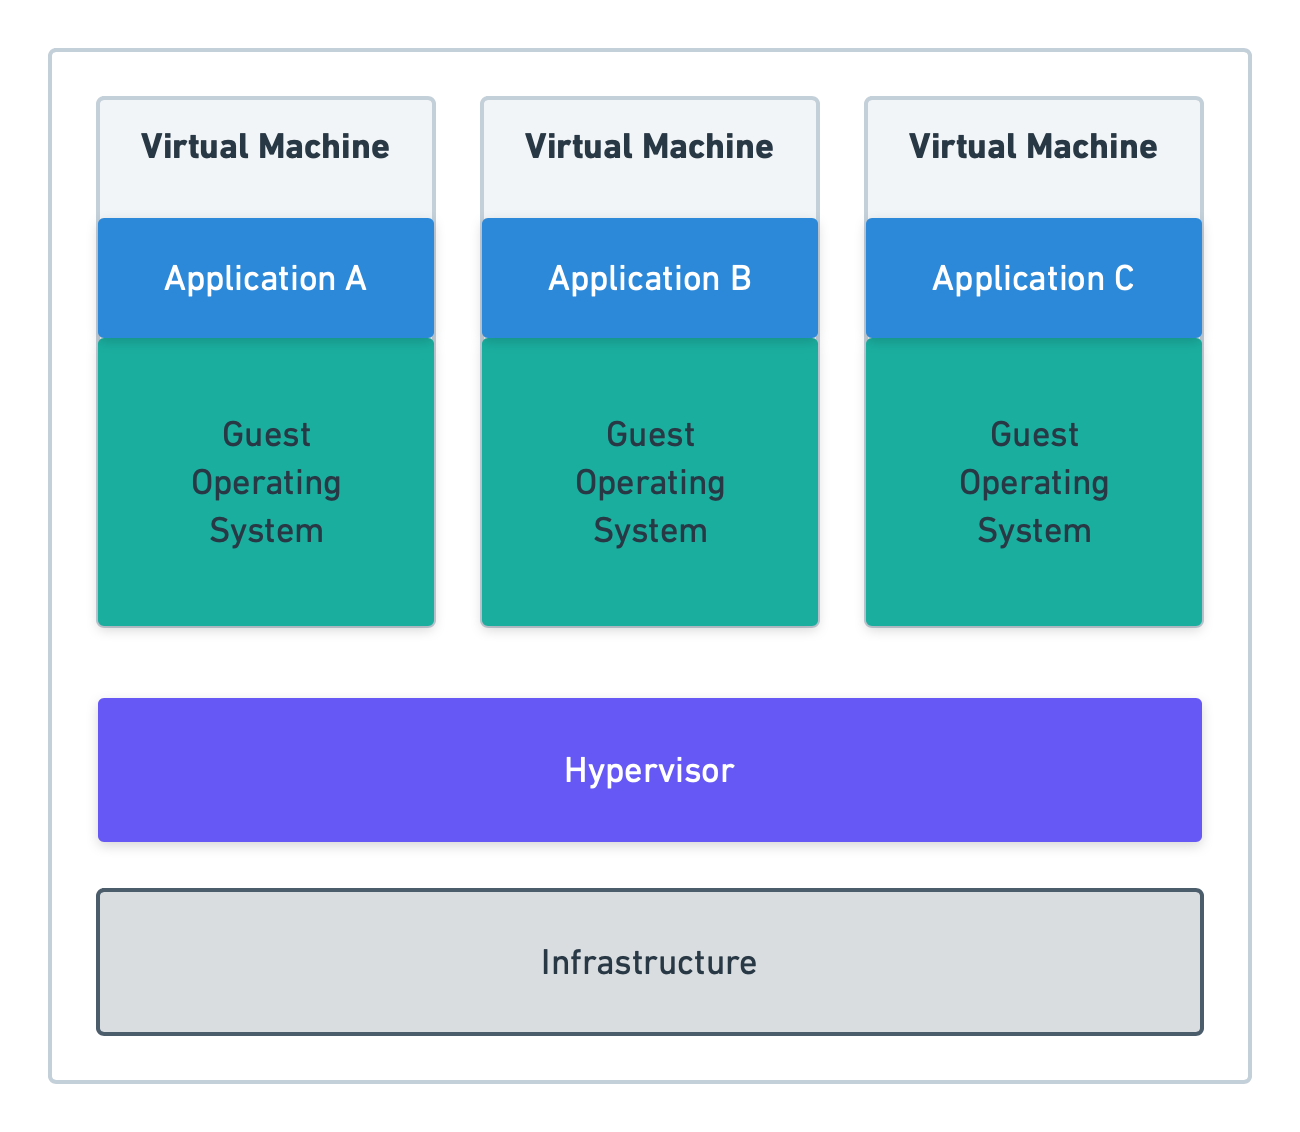Viewport: 1300px width, 1132px height.
Task: Click the middle Virtual Machine header
Action: click(x=649, y=146)
